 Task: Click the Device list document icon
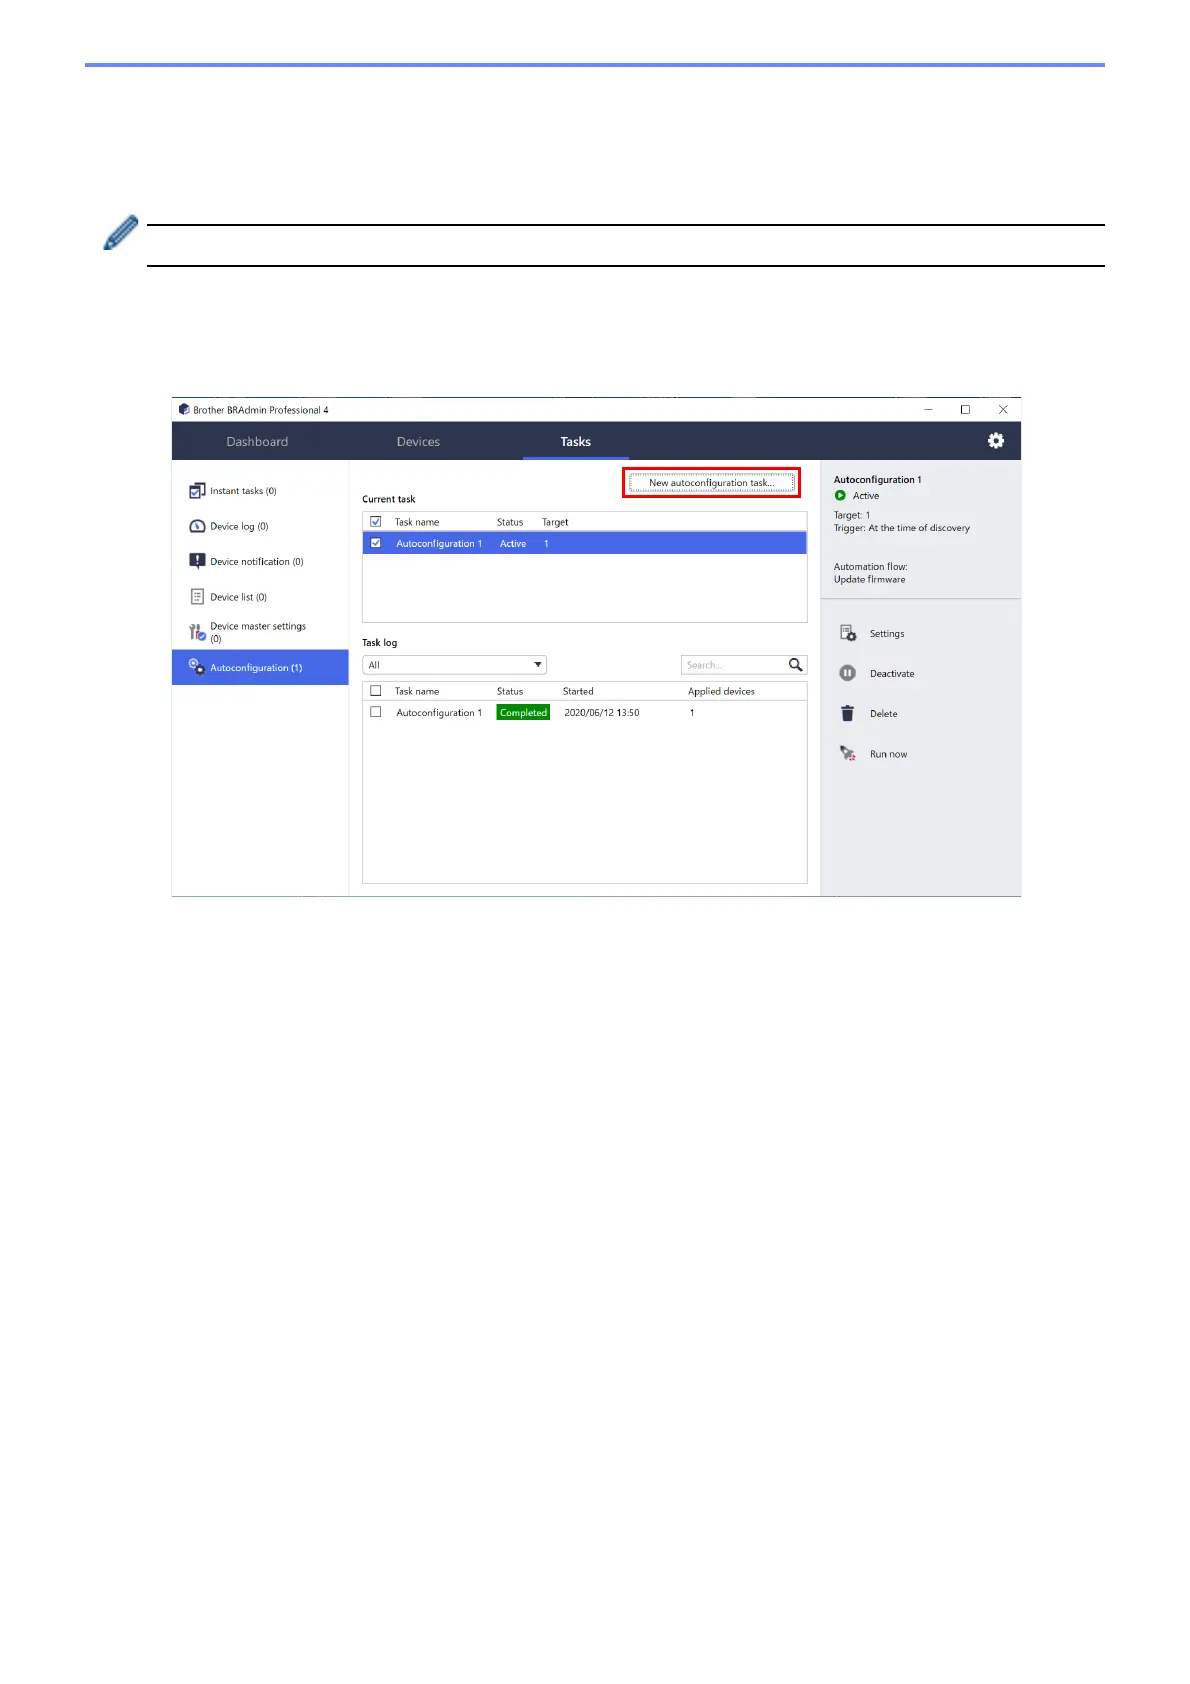coord(197,597)
